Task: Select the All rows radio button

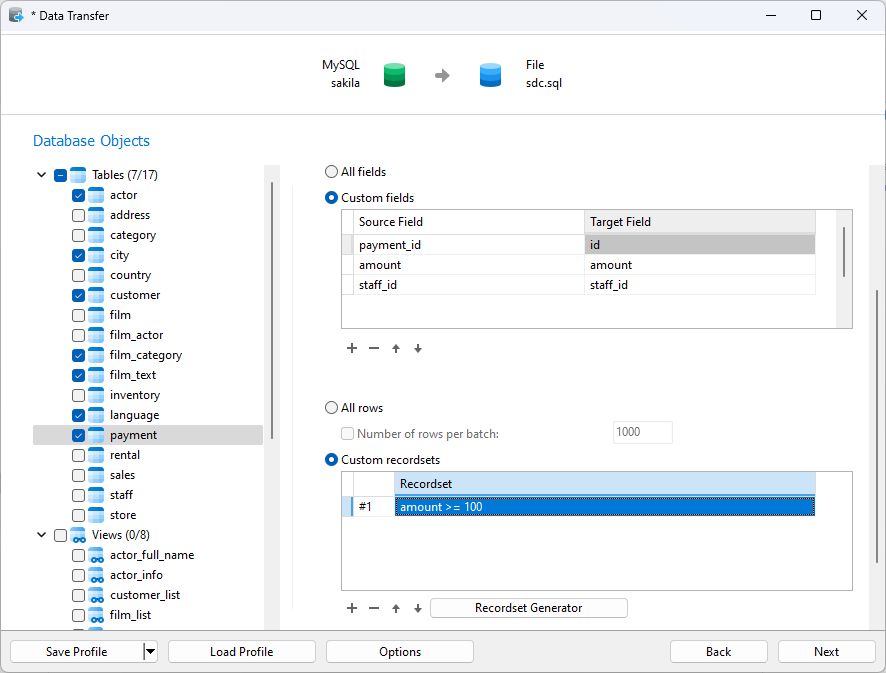Action: [x=331, y=408]
